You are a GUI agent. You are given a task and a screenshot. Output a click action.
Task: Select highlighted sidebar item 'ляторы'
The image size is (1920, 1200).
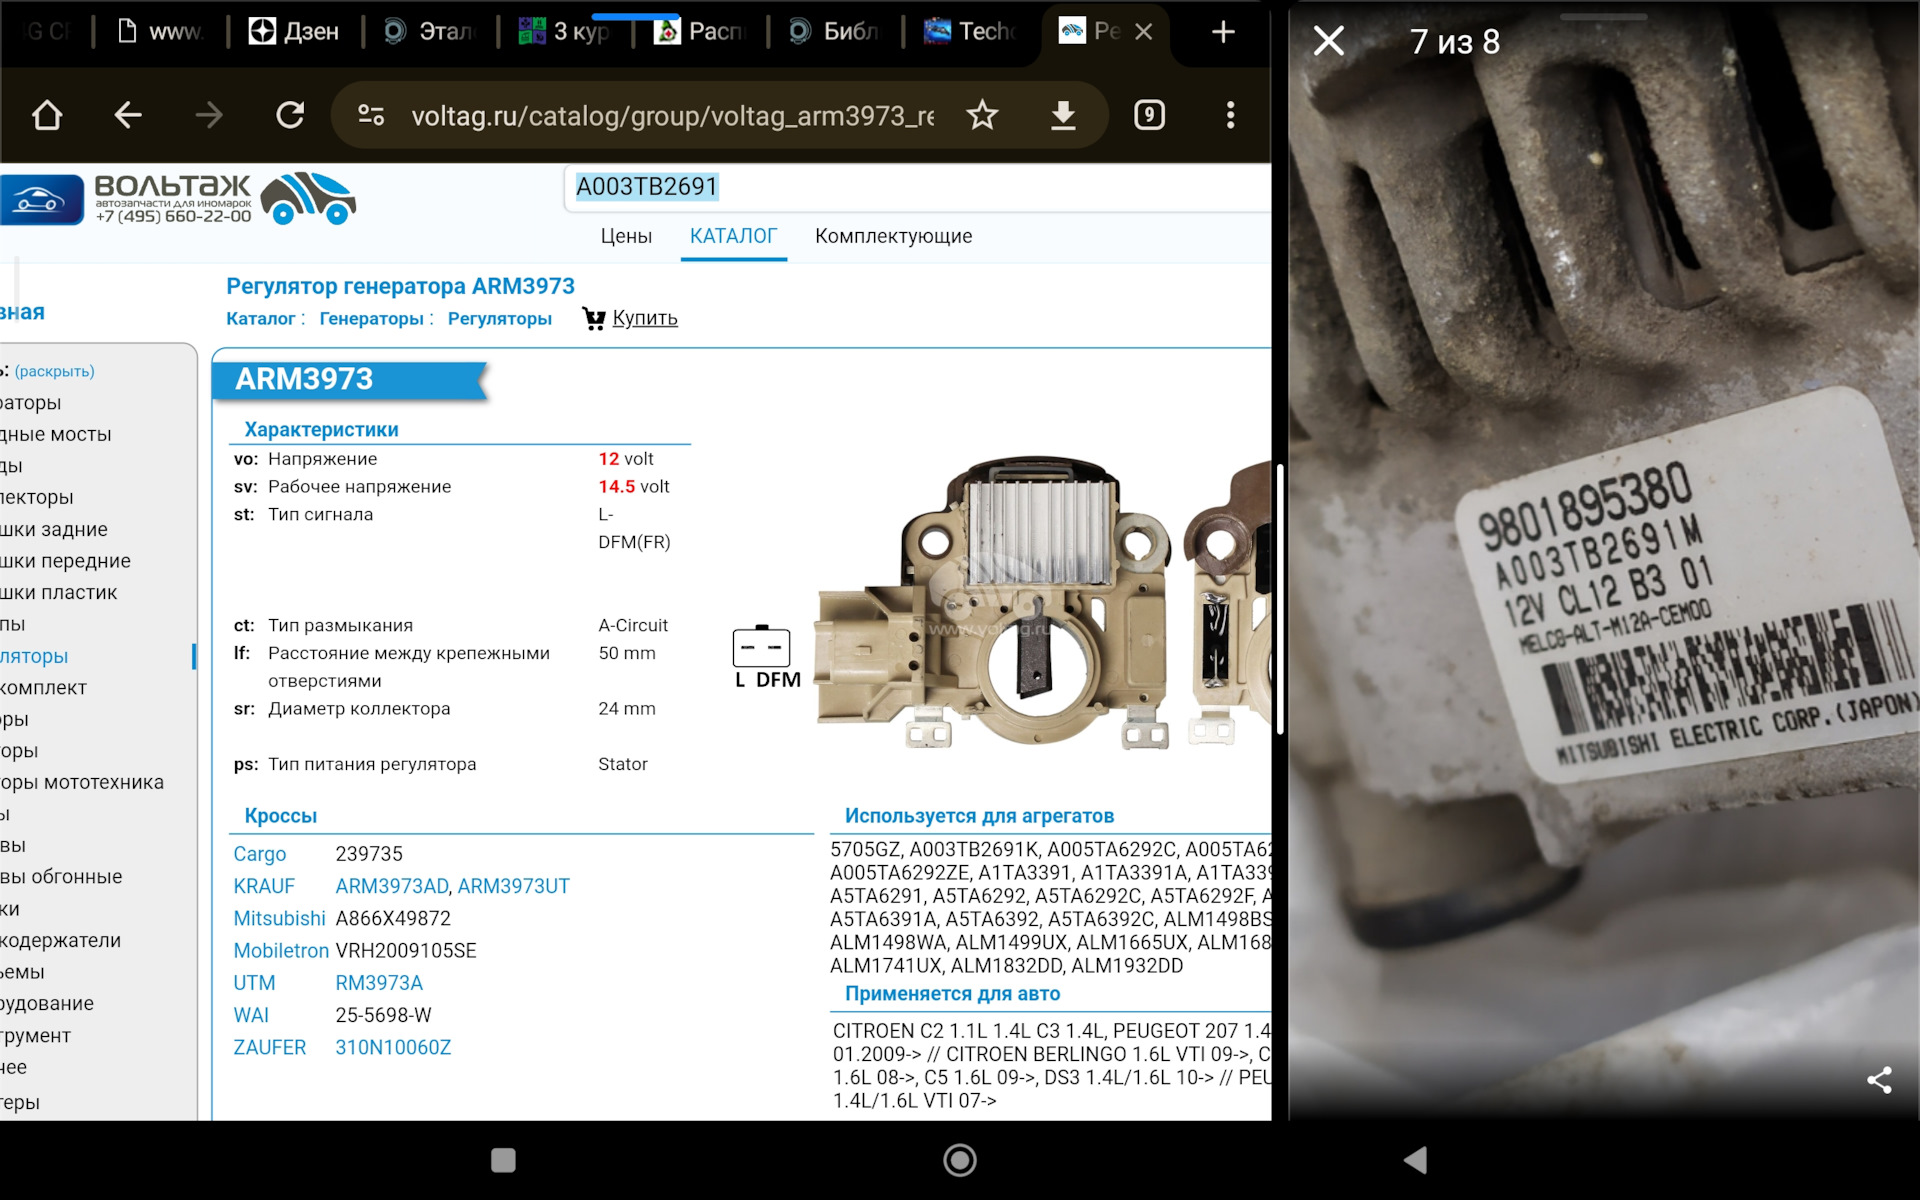coord(34,656)
